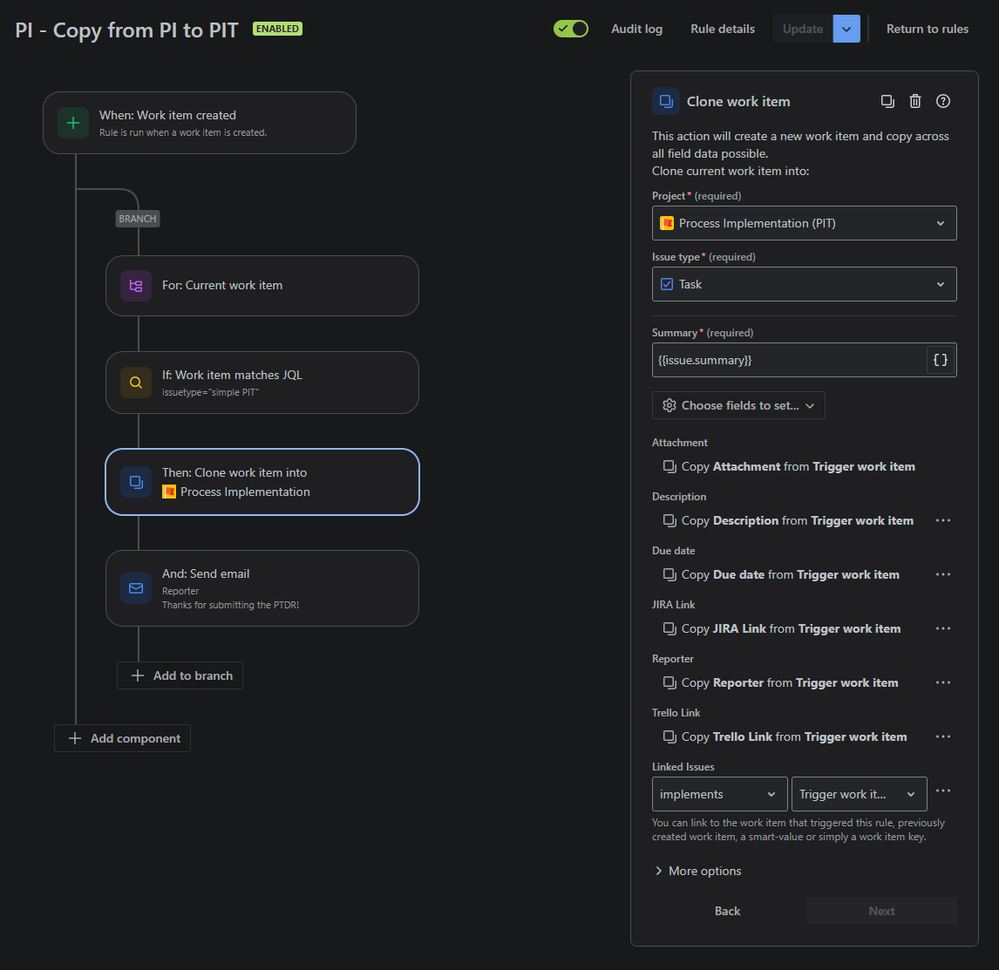999x970 pixels.
Task: Open the Issue type dropdown set to Task
Action: [804, 284]
